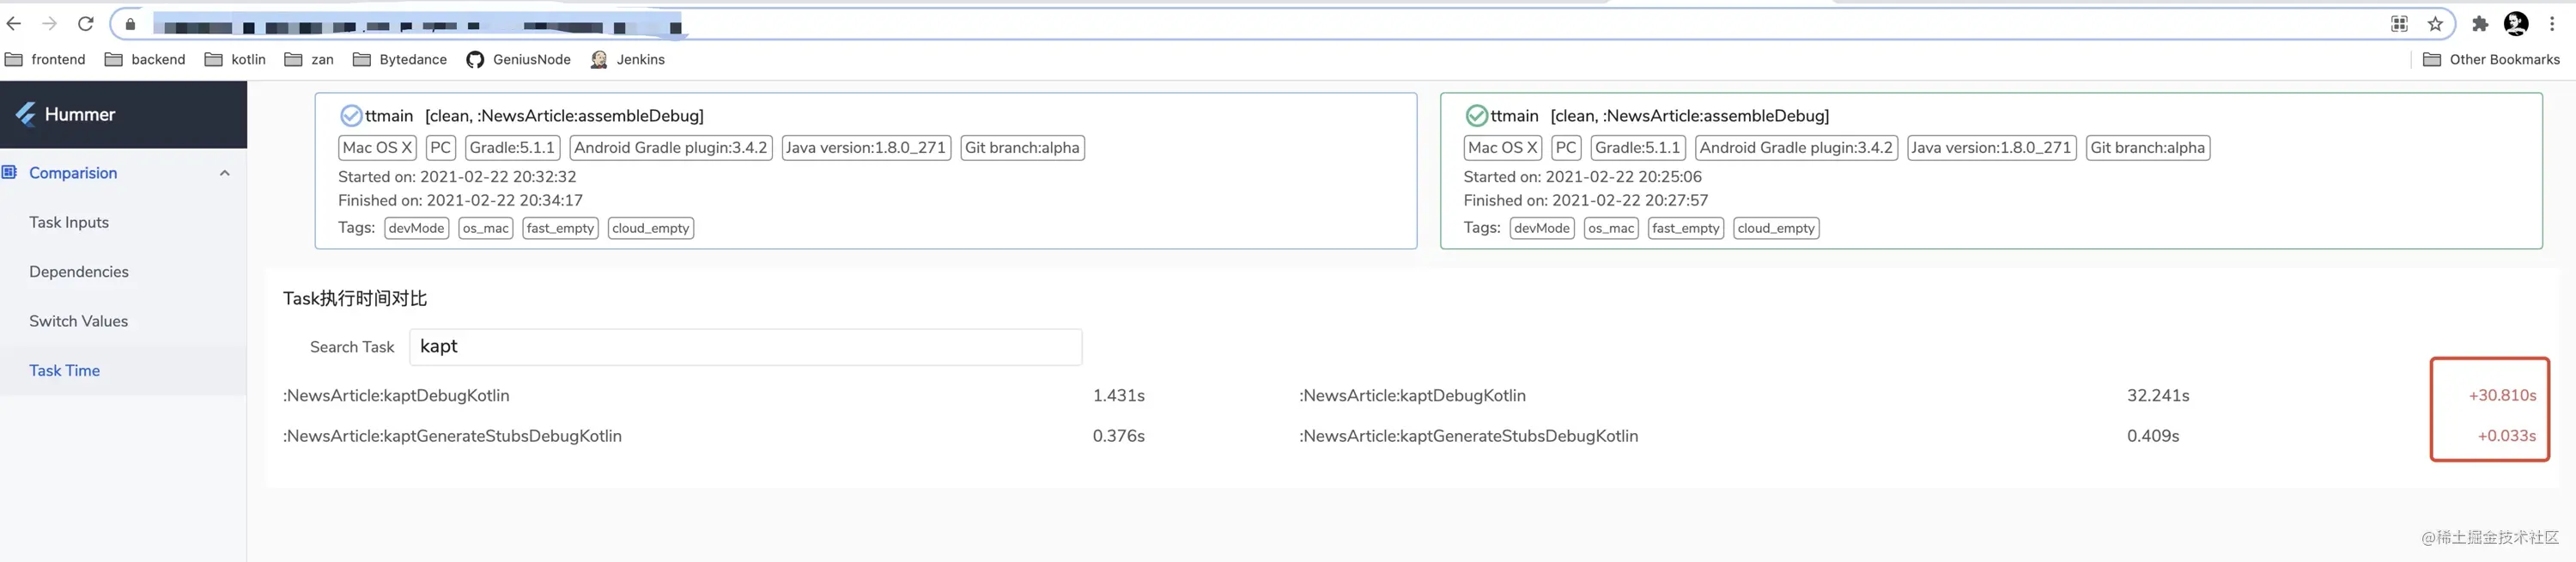This screenshot has width=2576, height=562.
Task: Click the Comparision menu label
Action: point(73,173)
